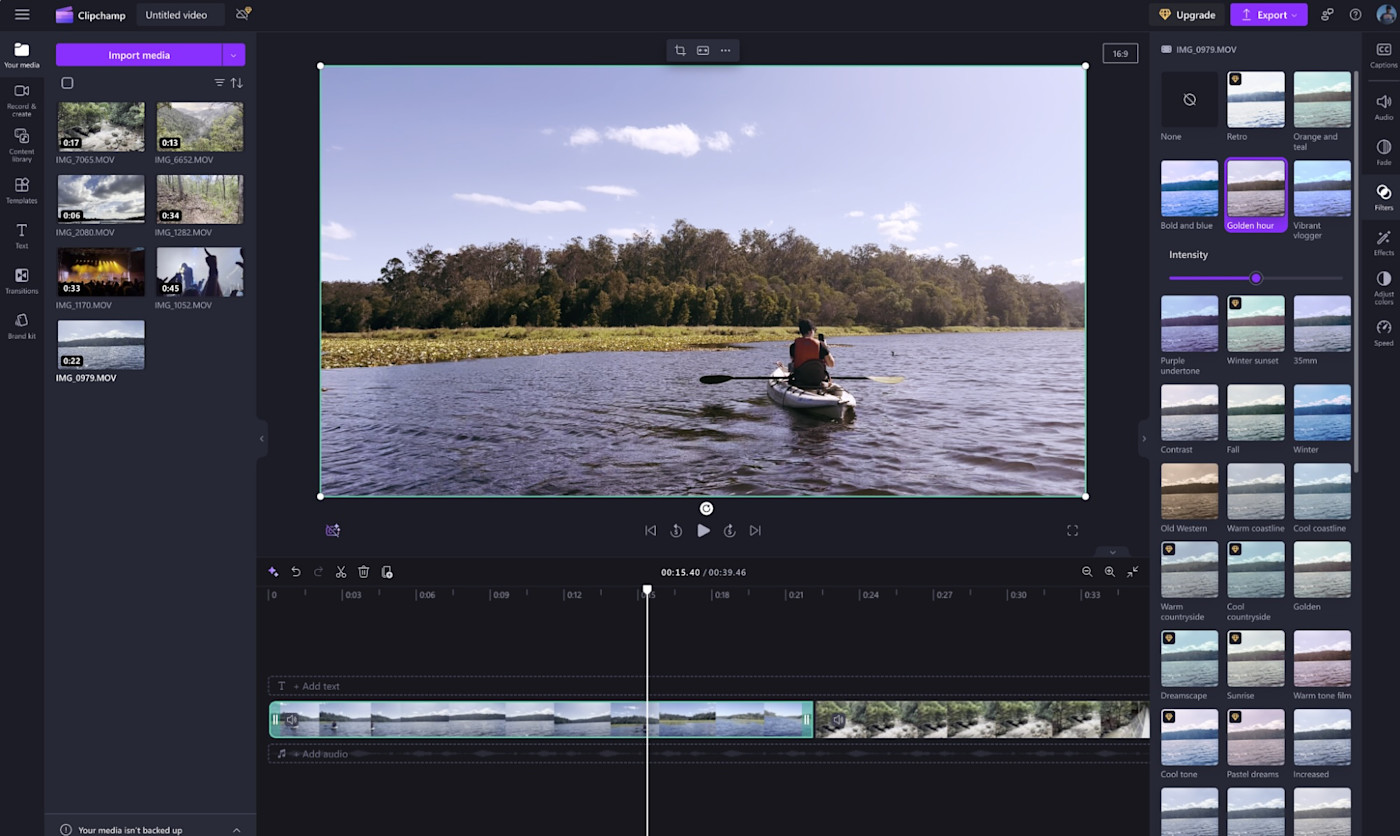
Task: Open the Fade panel
Action: [1384, 152]
